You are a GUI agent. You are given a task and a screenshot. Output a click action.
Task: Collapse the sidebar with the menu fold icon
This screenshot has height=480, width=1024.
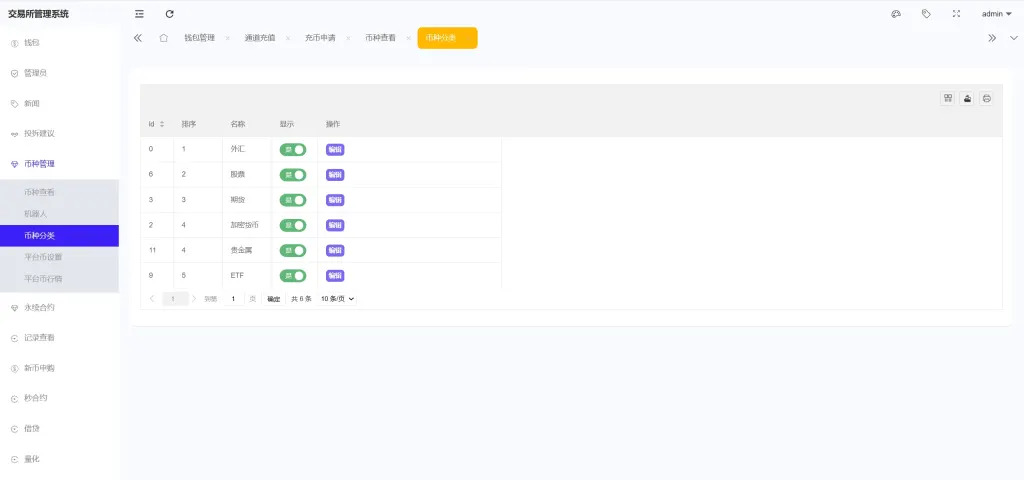[139, 14]
